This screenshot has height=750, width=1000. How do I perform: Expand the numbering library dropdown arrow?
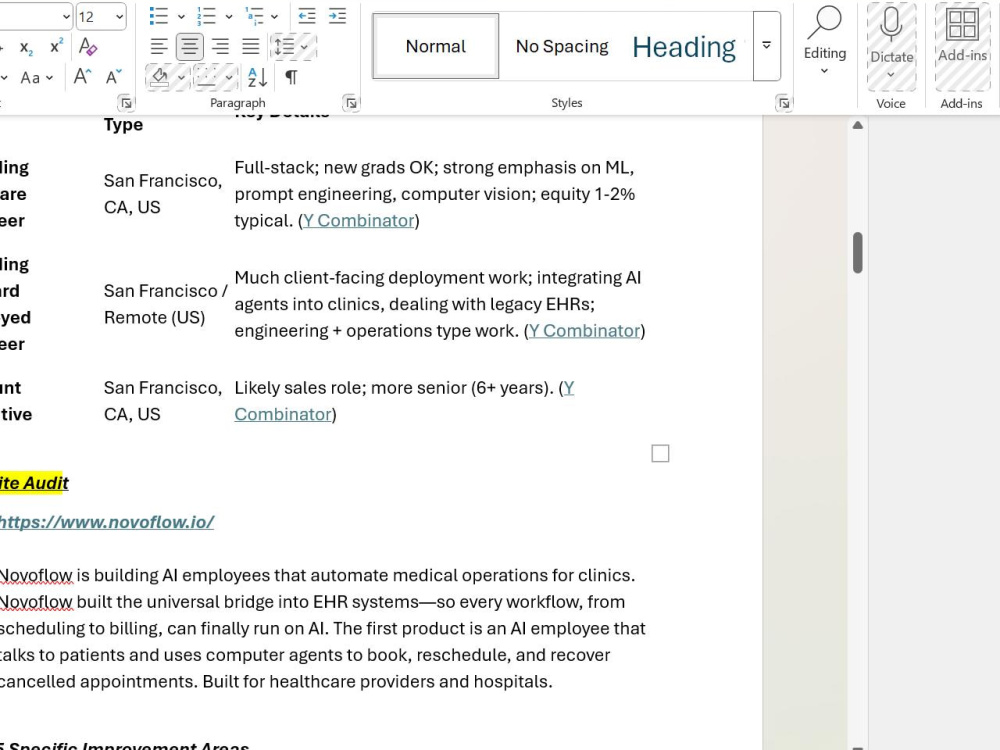[x=228, y=17]
